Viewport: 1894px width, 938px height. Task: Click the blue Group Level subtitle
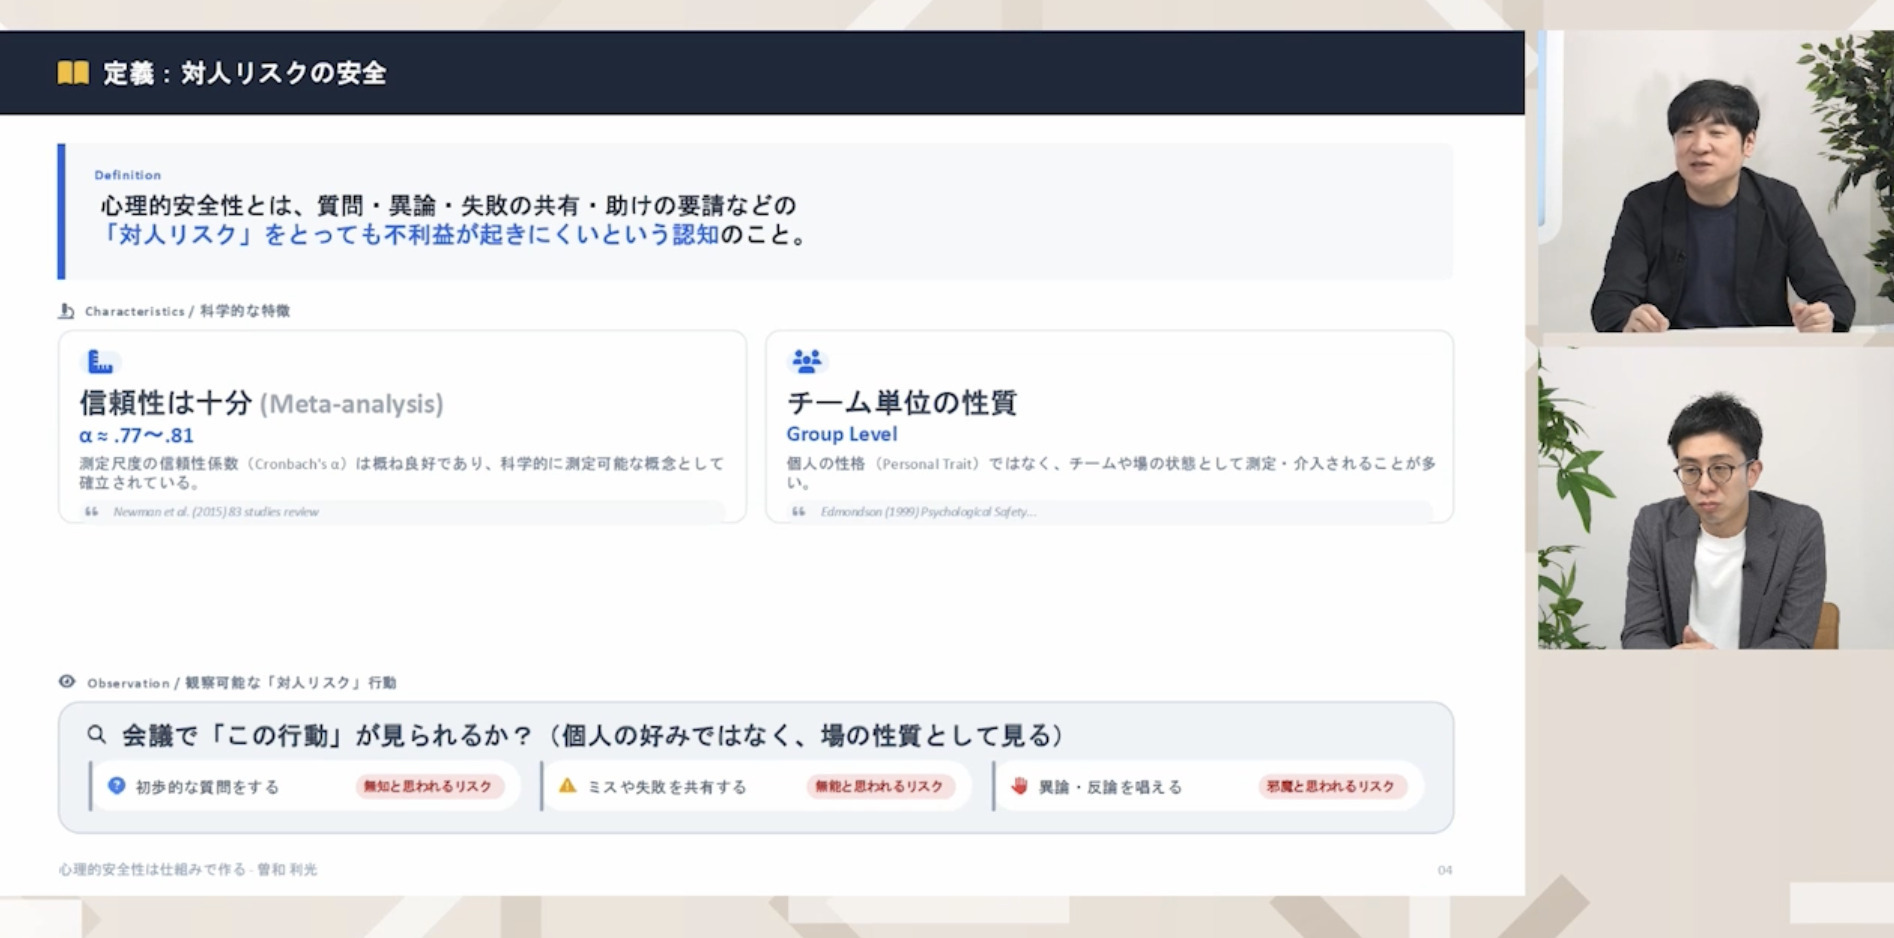(842, 435)
